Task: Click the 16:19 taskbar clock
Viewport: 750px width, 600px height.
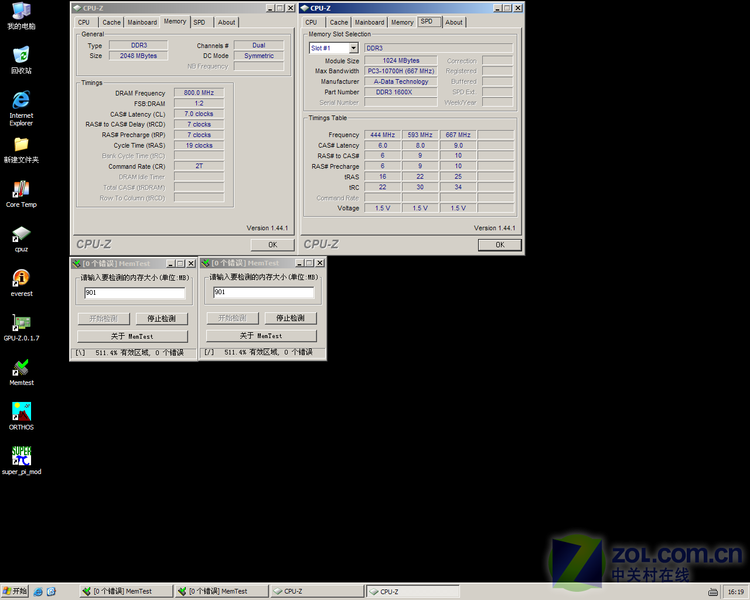Action: [x=736, y=592]
